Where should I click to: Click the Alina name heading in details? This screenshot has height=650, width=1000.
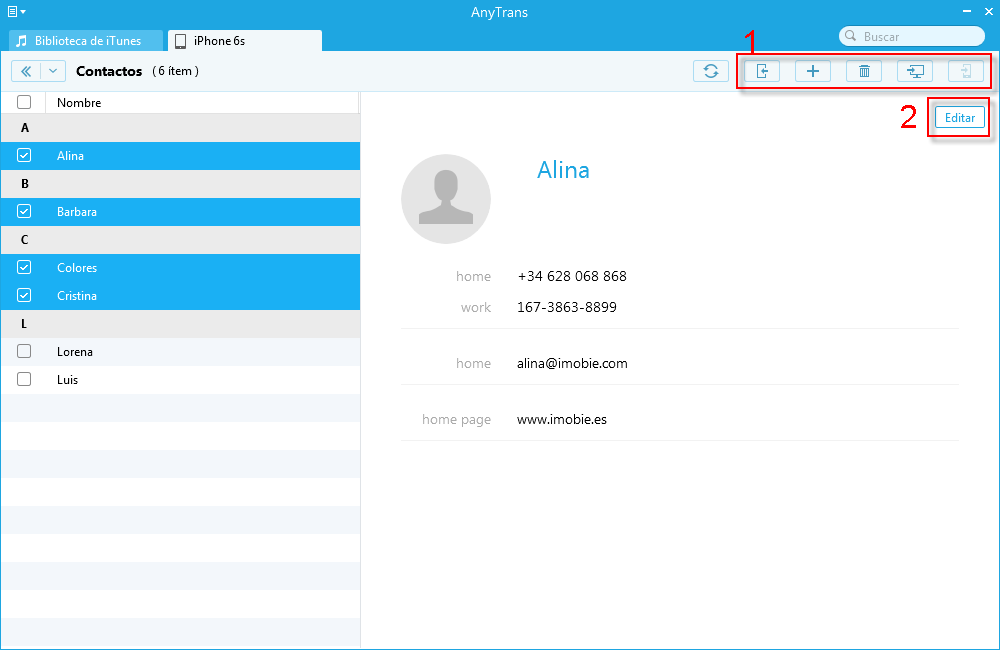coord(563,170)
